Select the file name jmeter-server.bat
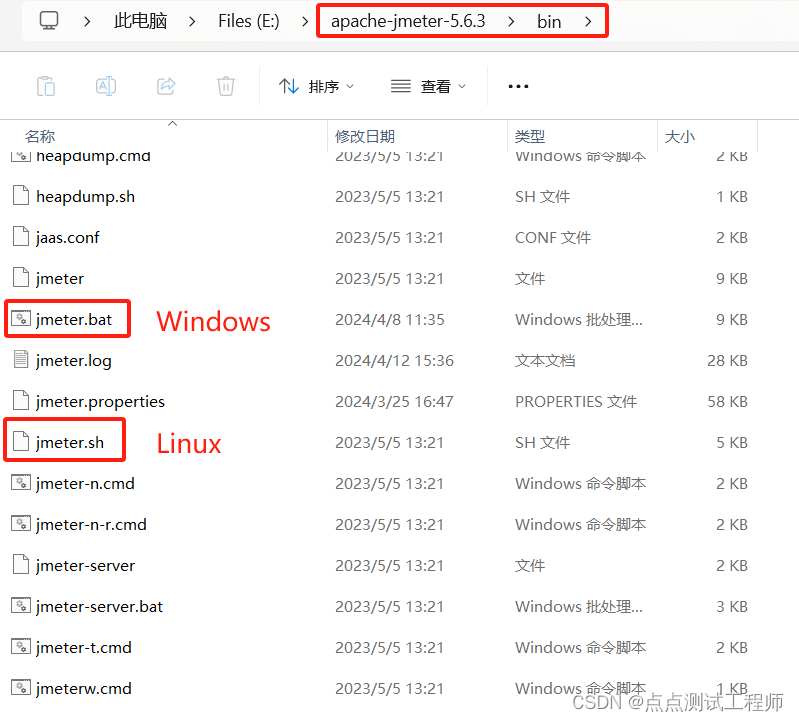This screenshot has height=722, width=799. pyautogui.click(x=99, y=607)
